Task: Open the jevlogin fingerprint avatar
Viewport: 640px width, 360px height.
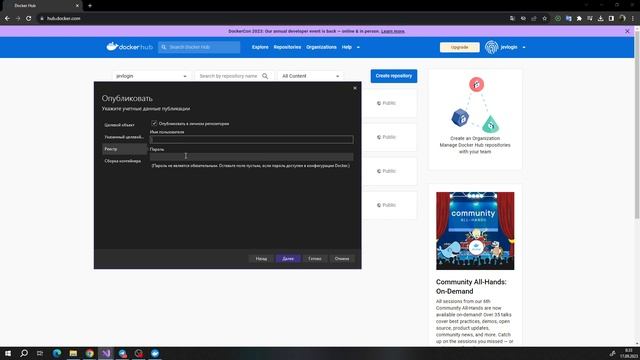Action: (x=491, y=47)
